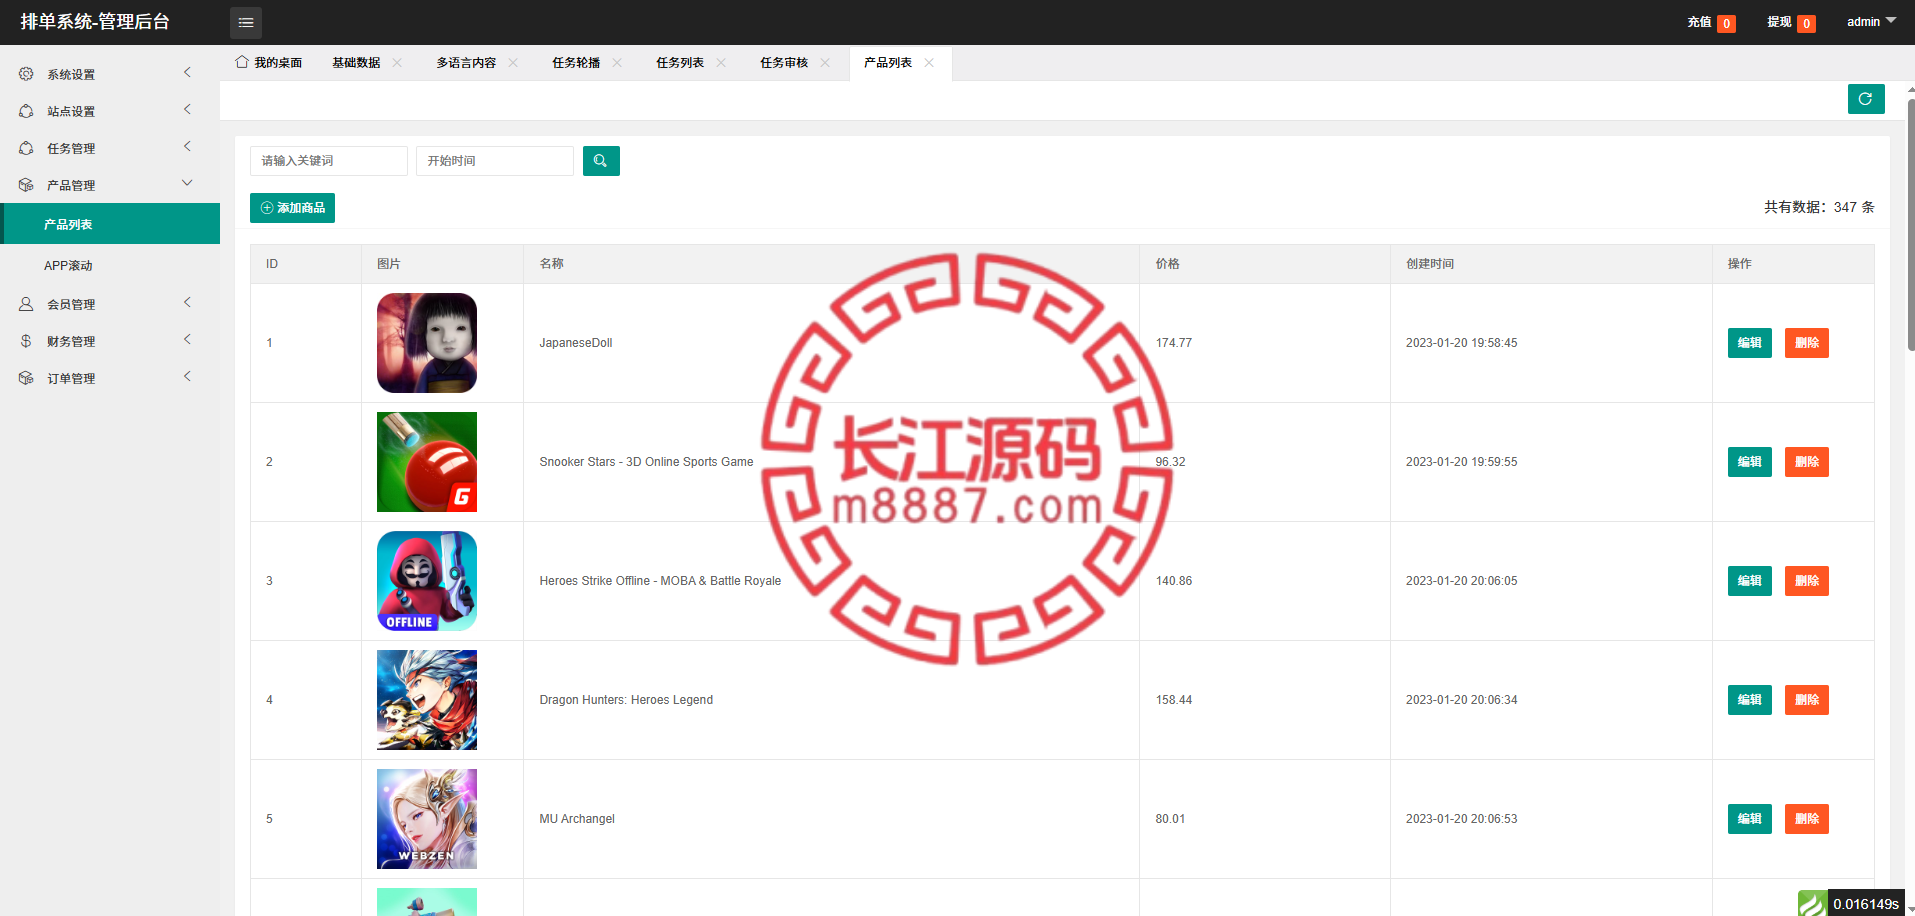
Task: Open MU Archangel product image
Action: point(427,819)
